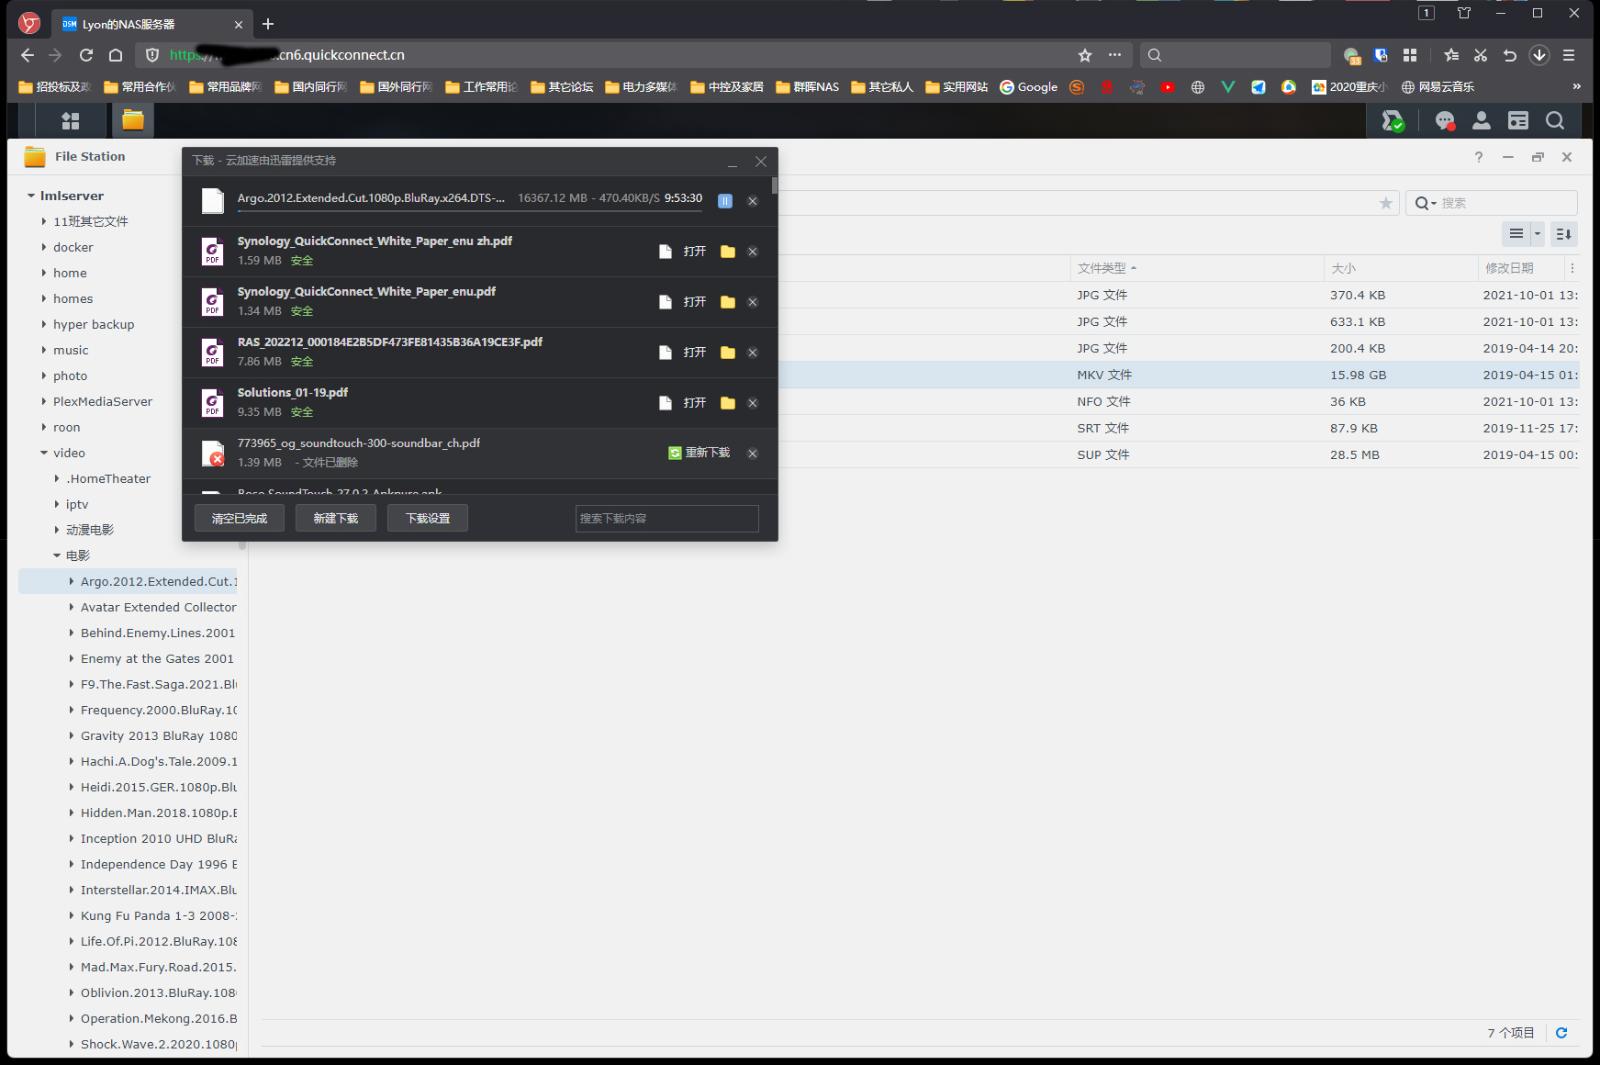Collapse the video folder tree
Screen dimensions: 1600x1065
(44, 453)
